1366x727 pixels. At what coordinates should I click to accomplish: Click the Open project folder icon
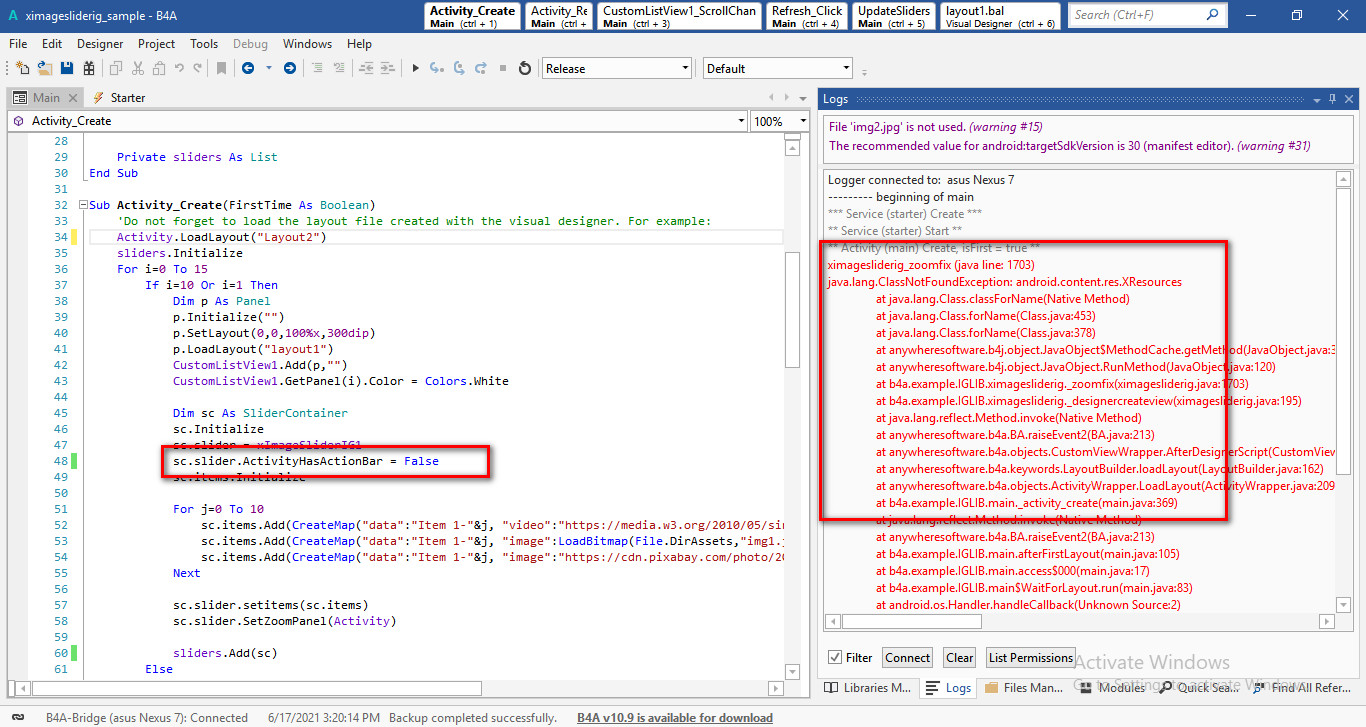(45, 68)
